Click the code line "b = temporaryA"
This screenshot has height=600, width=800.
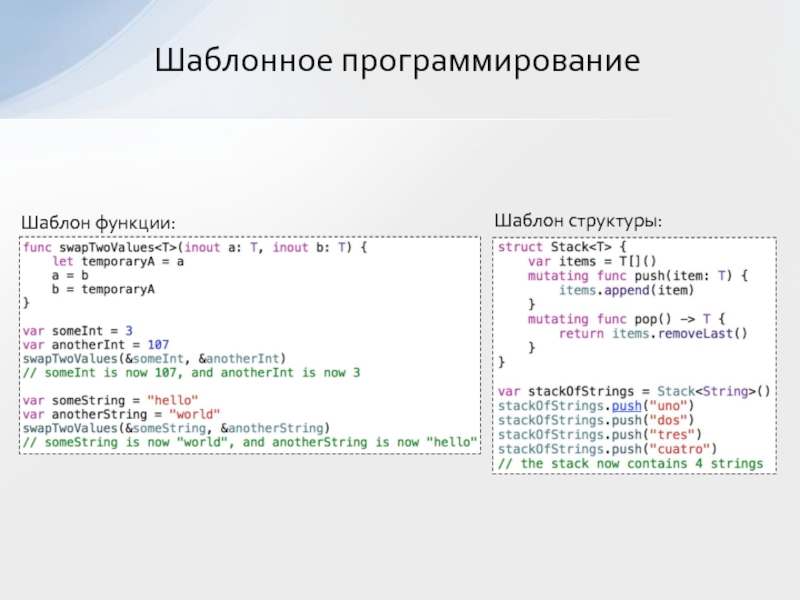[103, 289]
